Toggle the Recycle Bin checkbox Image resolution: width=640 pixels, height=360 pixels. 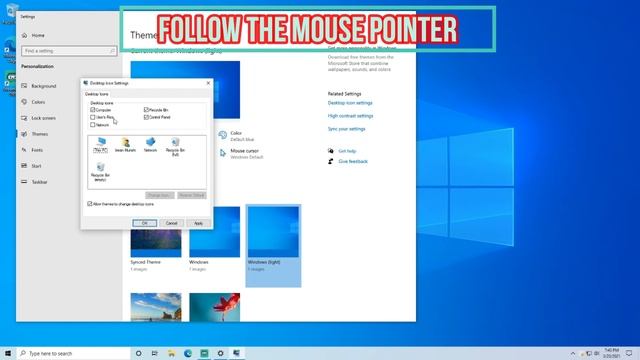tap(146, 110)
